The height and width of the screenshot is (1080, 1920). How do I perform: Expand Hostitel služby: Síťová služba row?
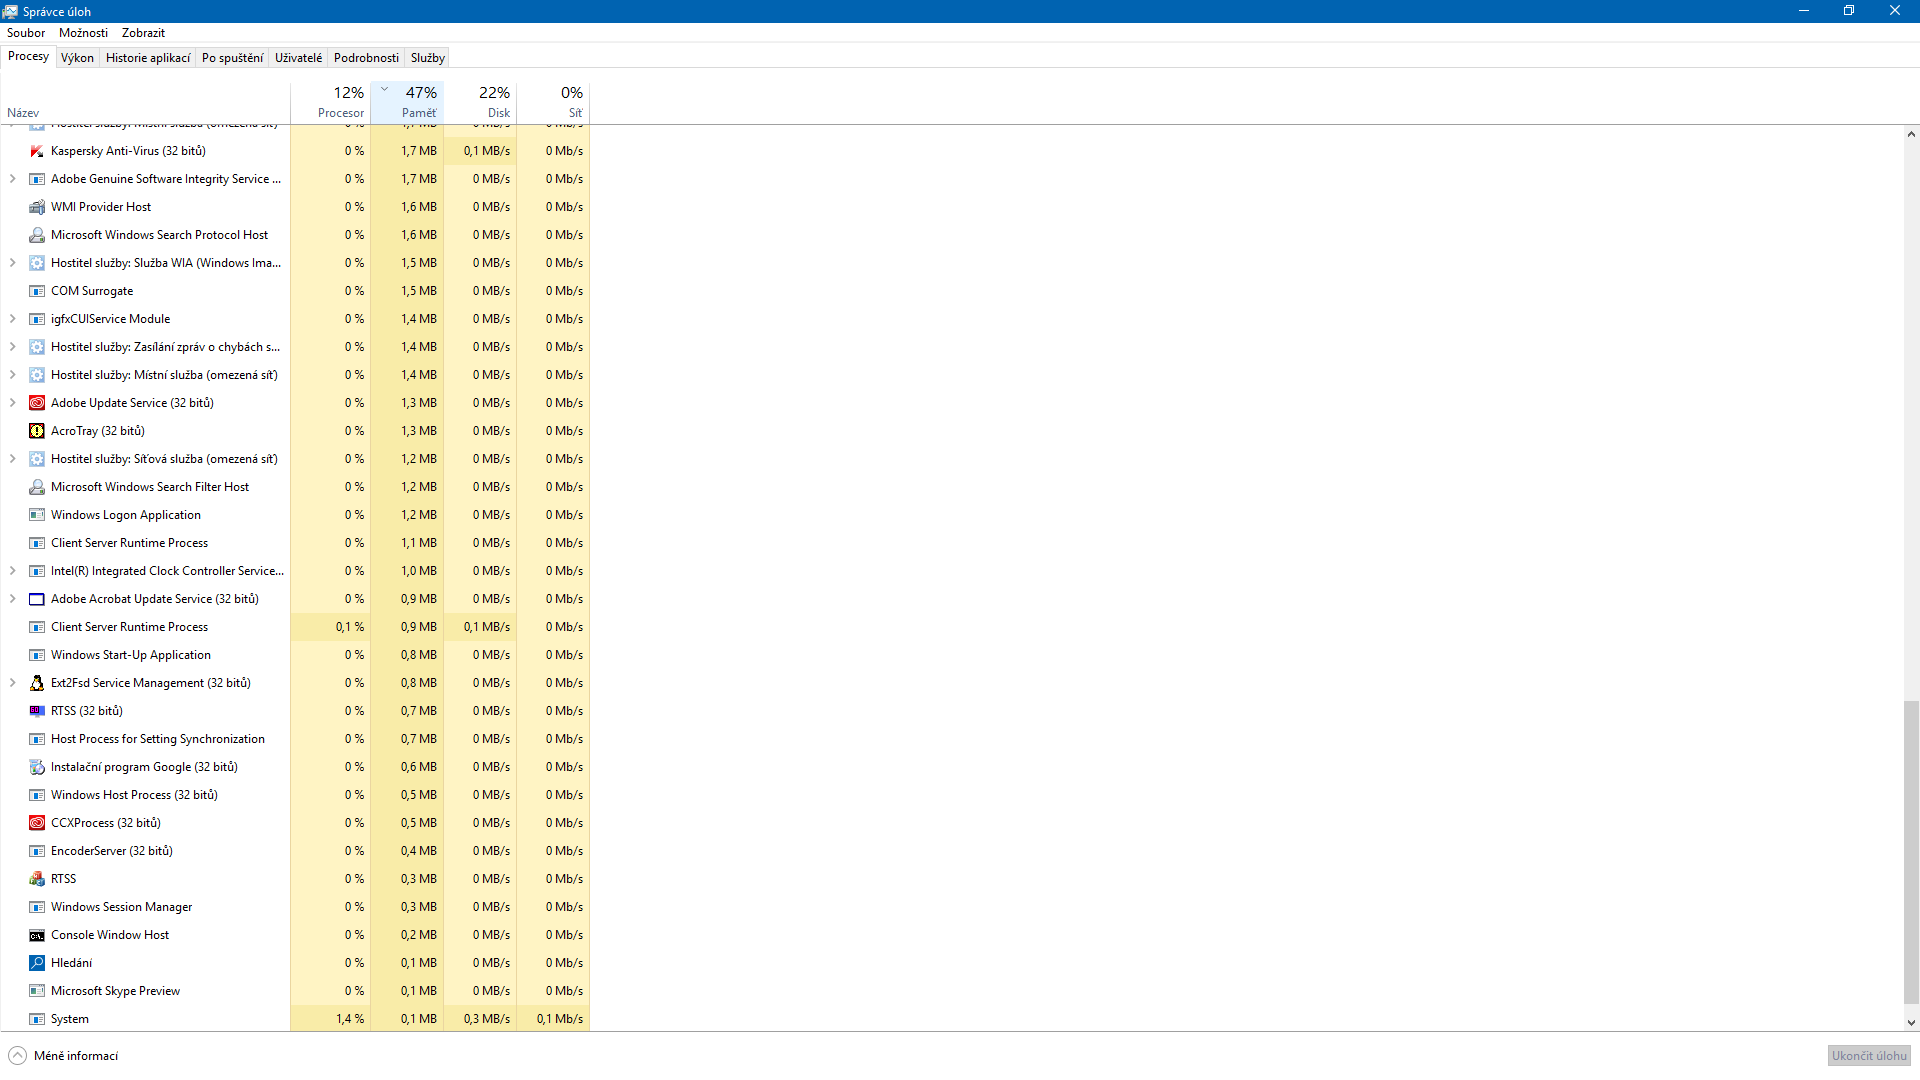point(12,459)
